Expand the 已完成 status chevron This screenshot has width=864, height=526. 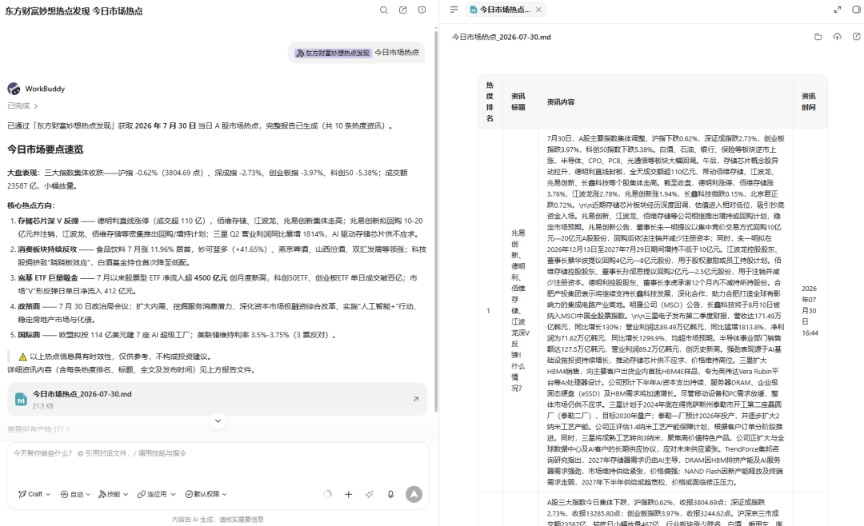click(36, 106)
